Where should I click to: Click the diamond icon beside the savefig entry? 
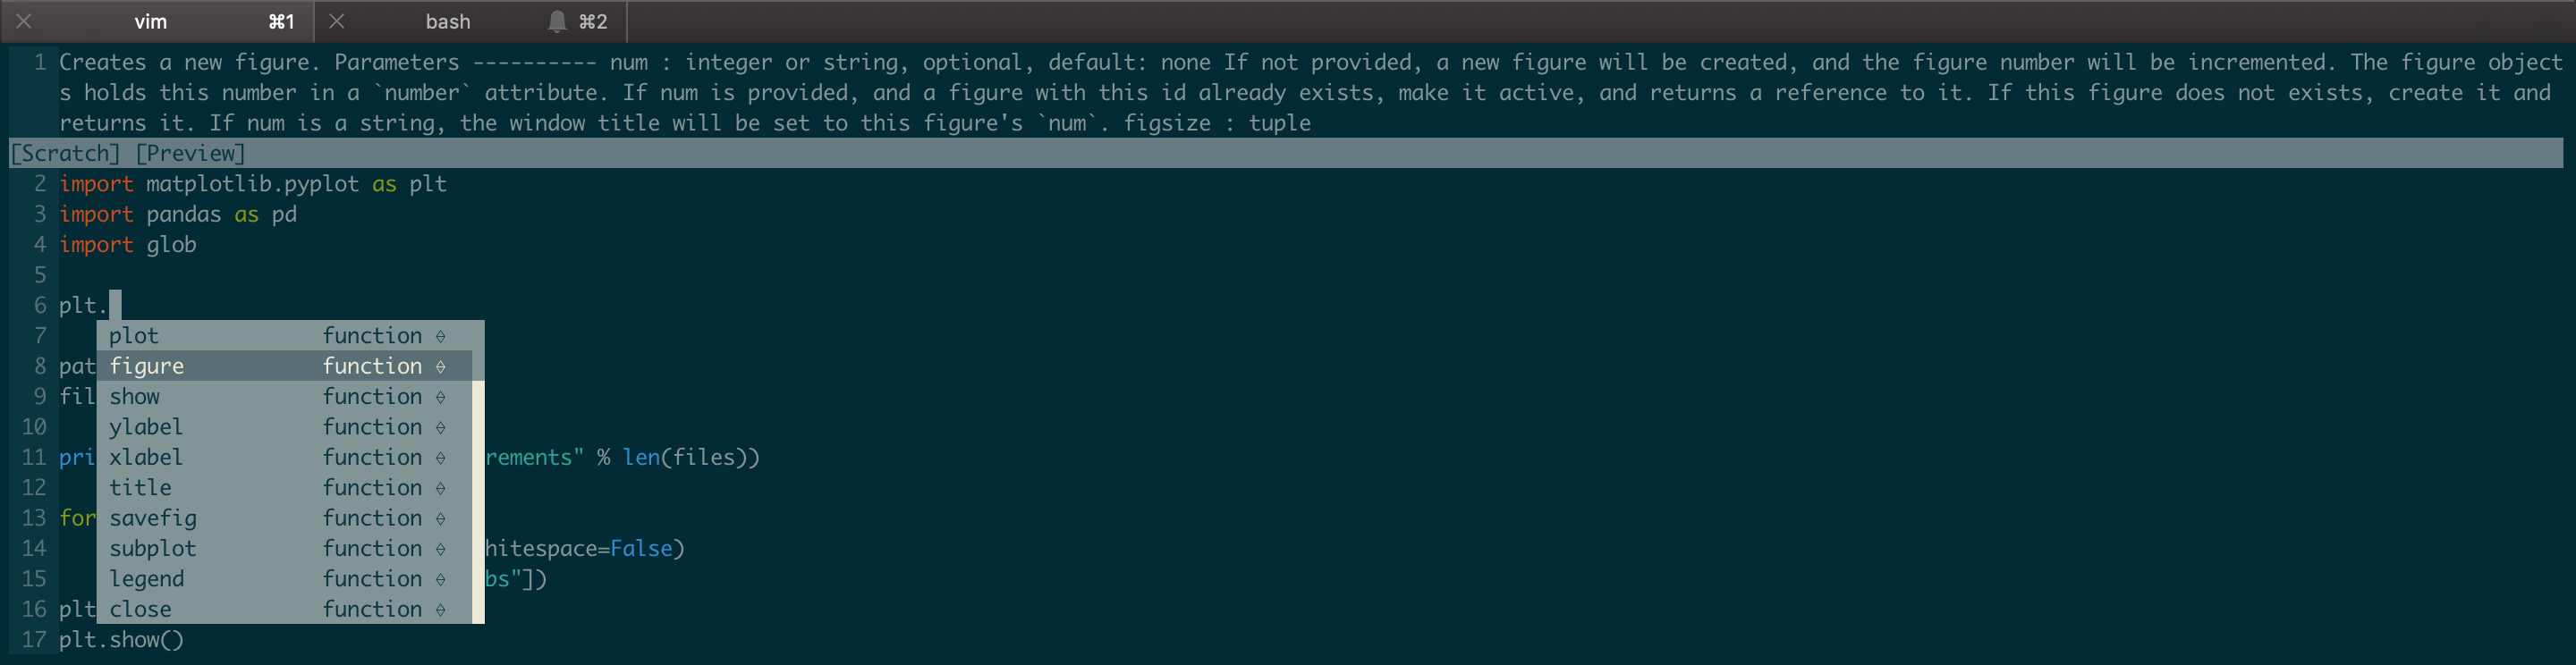440,518
